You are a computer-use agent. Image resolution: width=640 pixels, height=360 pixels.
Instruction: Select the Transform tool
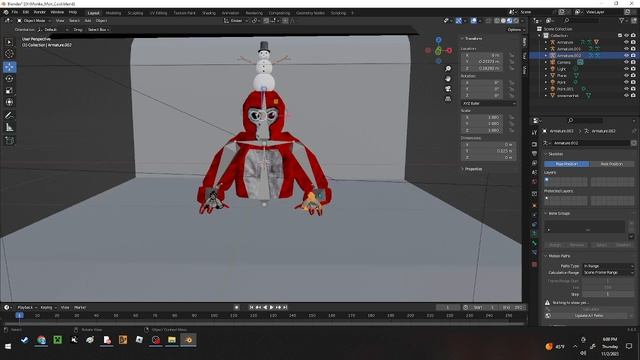pos(9,102)
